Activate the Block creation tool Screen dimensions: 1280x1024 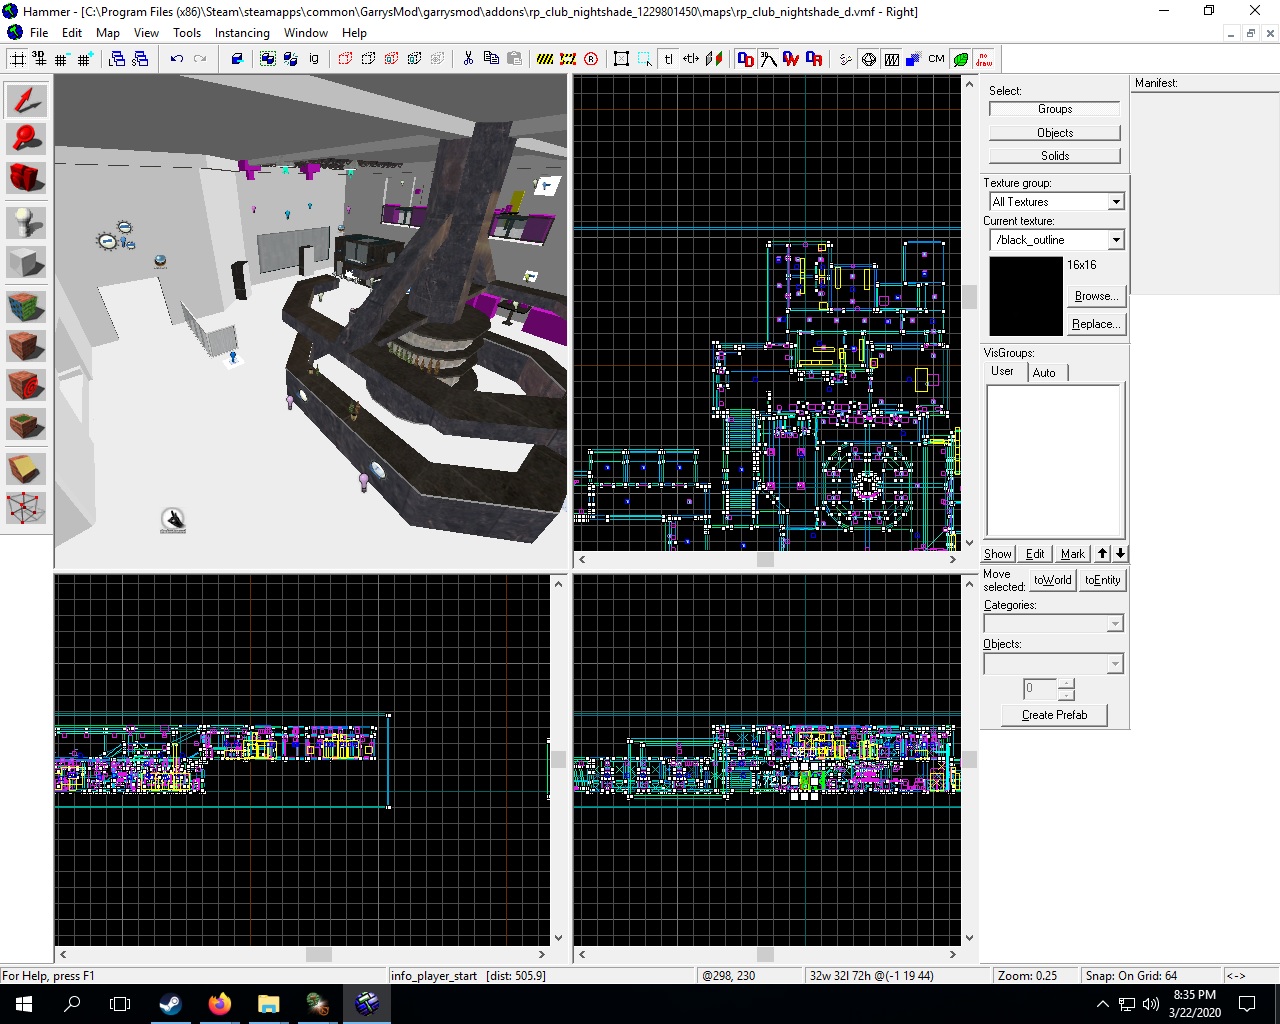pyautogui.click(x=26, y=263)
